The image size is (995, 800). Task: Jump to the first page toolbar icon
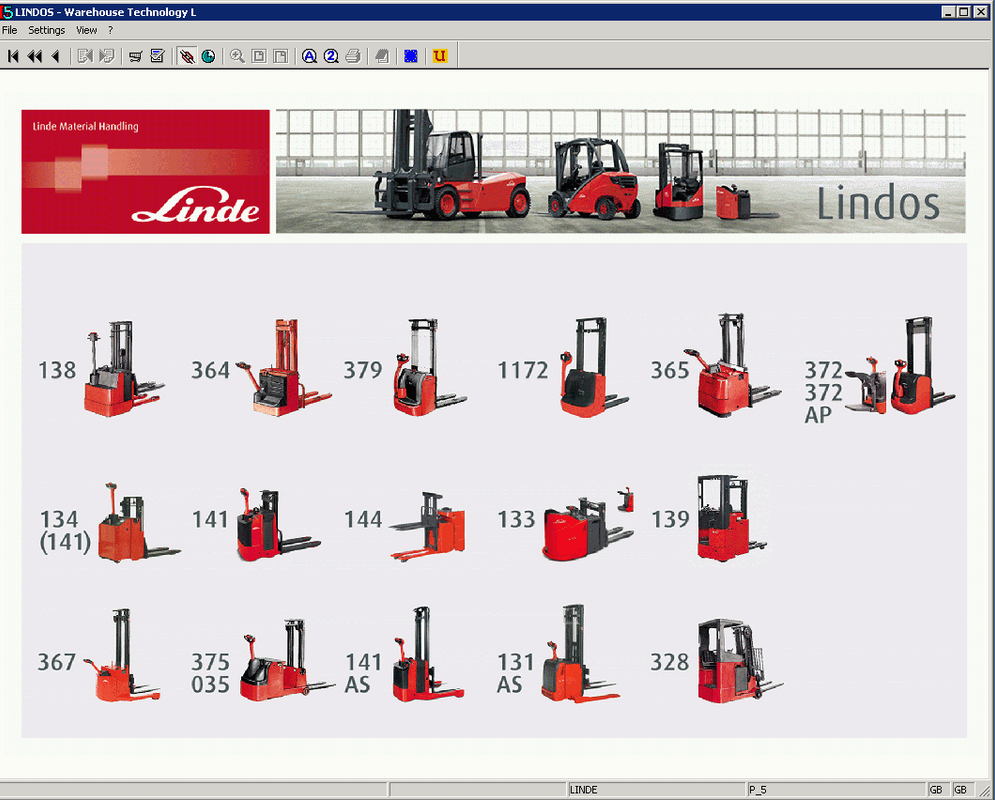coord(13,56)
